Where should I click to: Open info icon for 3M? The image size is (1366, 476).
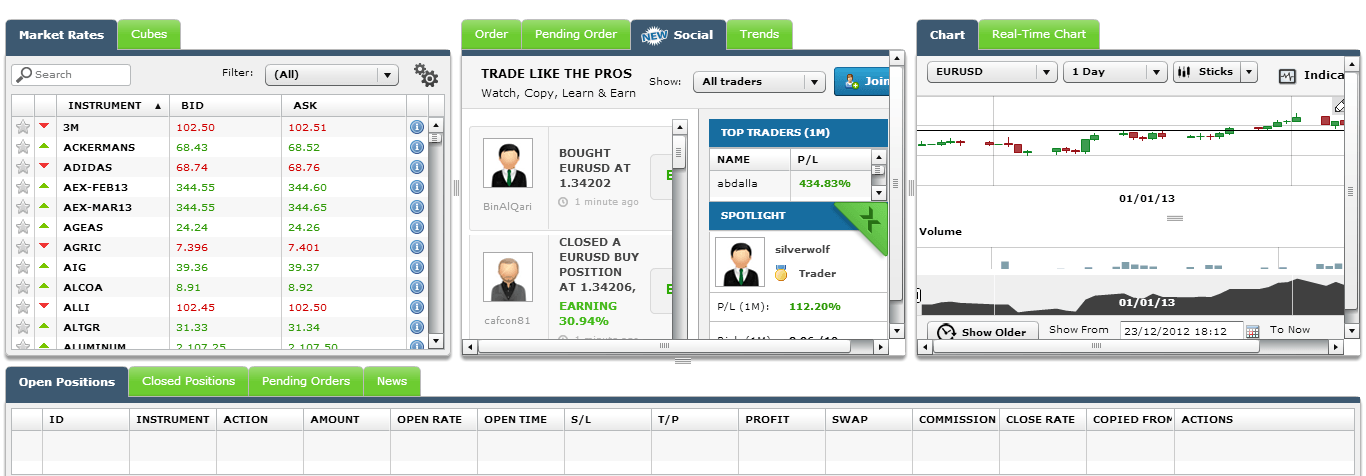pos(417,127)
